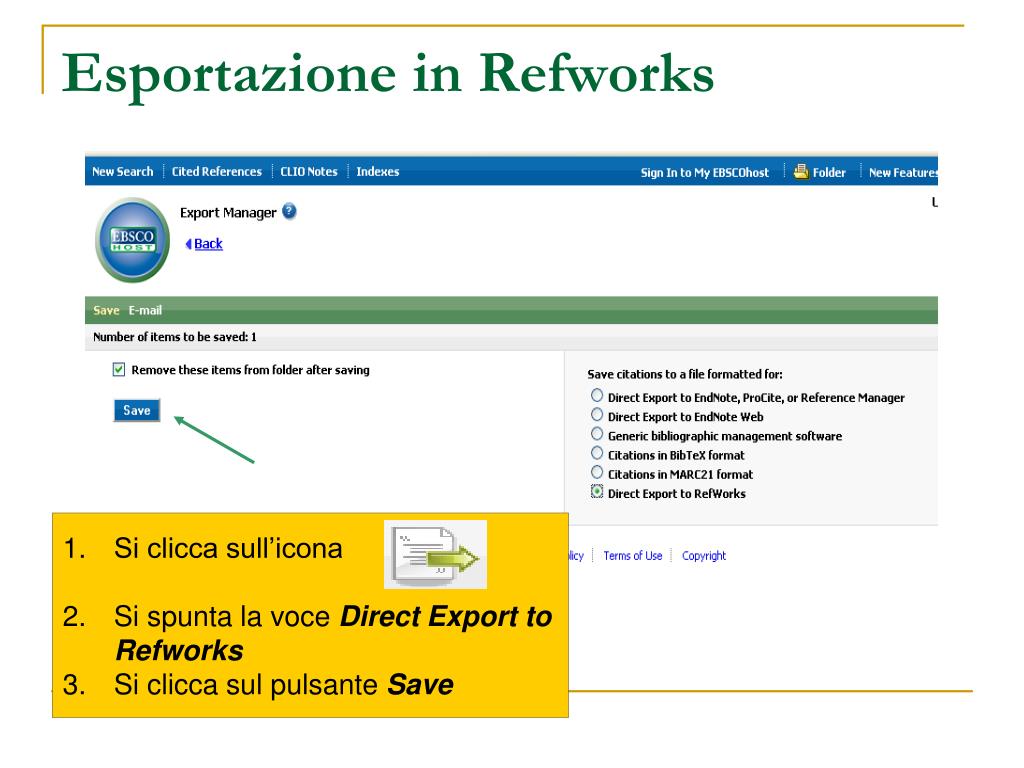Switch to the E-mail tab
This screenshot has height=768, width=1024.
145,310
